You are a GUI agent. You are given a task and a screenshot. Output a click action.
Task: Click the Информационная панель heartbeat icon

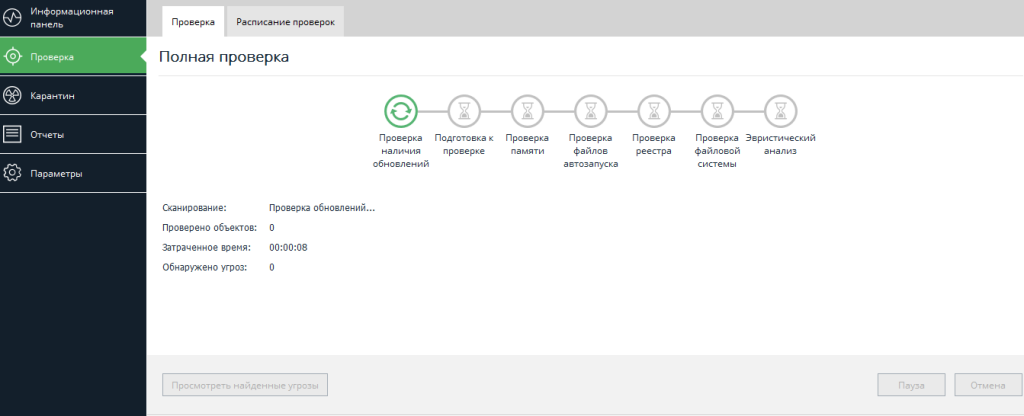click(x=13, y=18)
